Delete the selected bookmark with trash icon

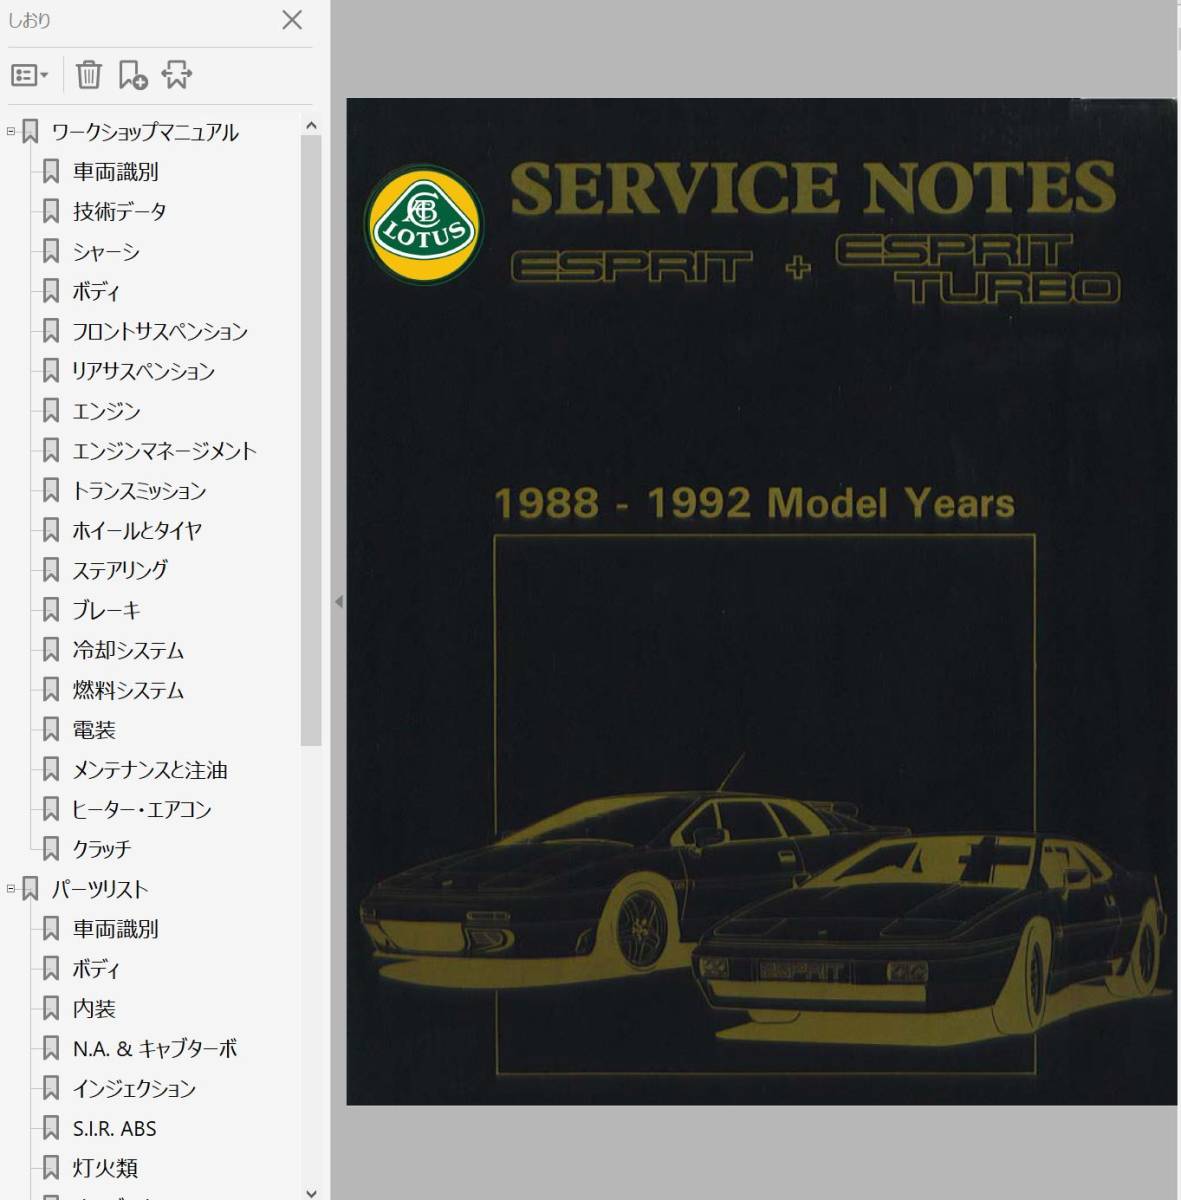(89, 75)
